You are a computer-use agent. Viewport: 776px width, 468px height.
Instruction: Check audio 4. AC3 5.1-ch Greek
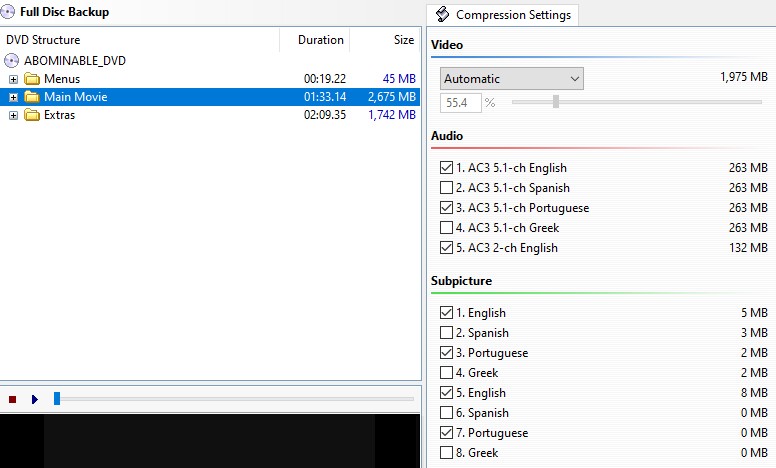point(446,228)
